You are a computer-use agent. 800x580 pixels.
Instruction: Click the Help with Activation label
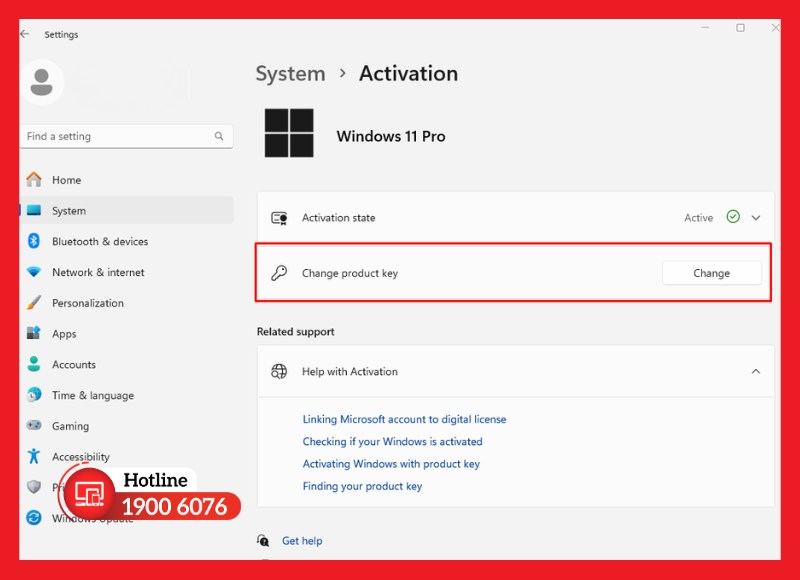tap(349, 371)
